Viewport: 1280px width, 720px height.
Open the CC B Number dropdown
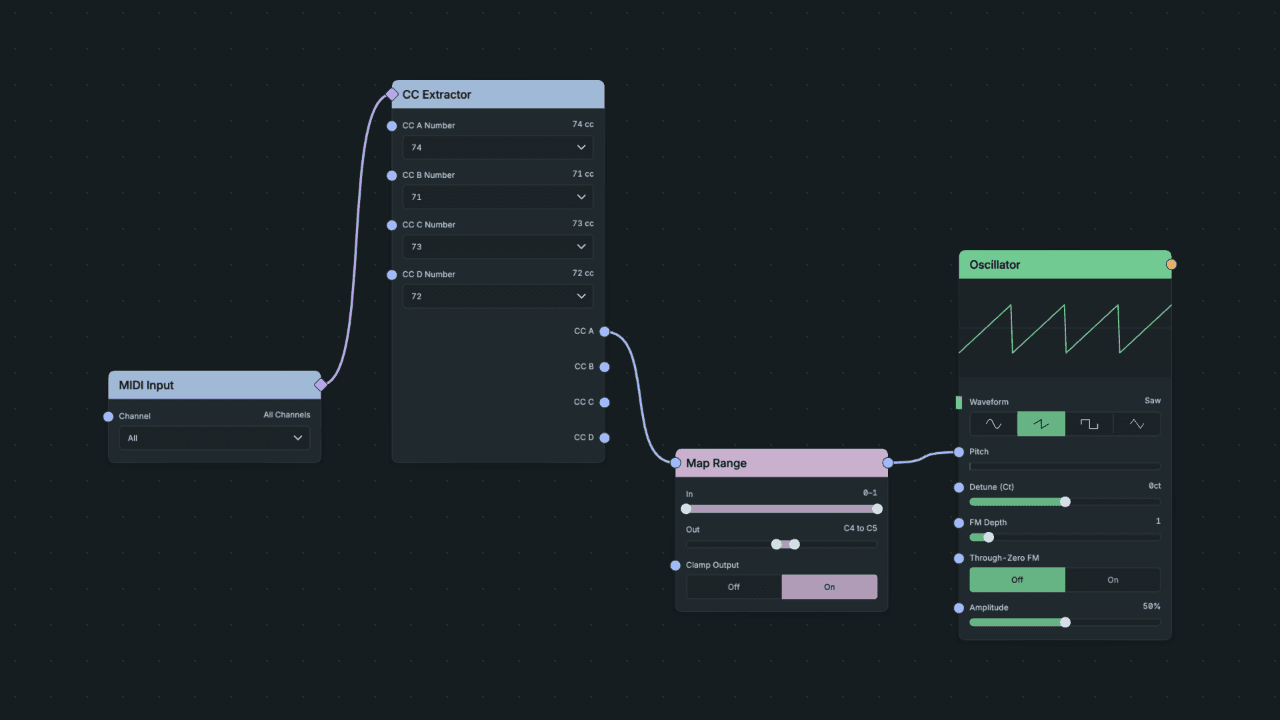tap(498, 197)
